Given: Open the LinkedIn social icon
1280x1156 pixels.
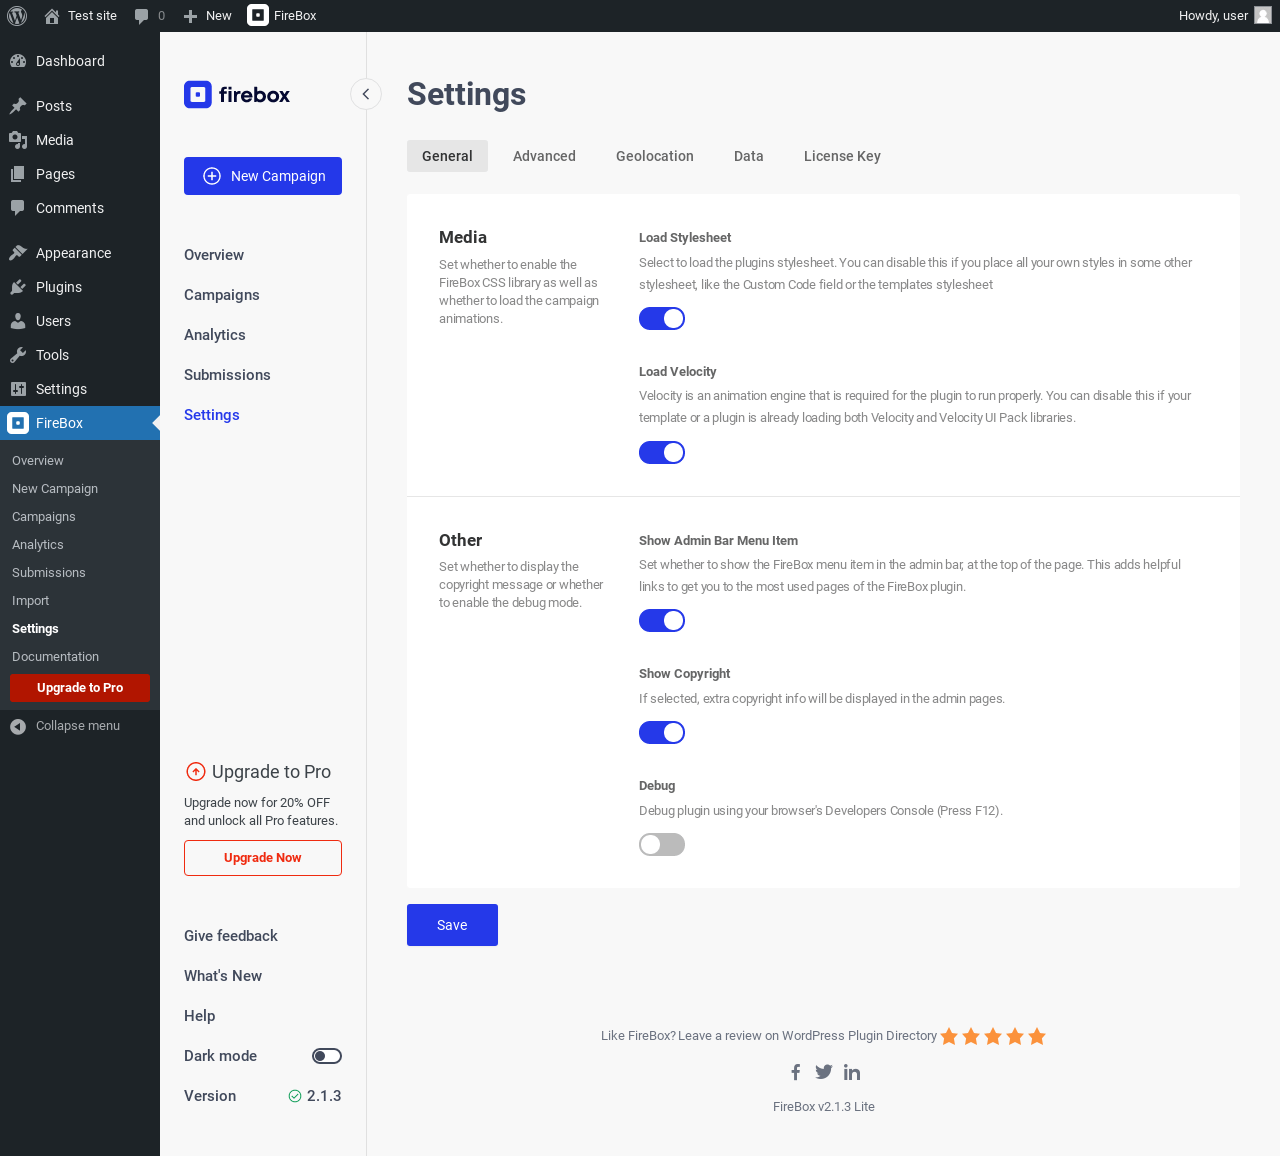Looking at the screenshot, I should [852, 1072].
